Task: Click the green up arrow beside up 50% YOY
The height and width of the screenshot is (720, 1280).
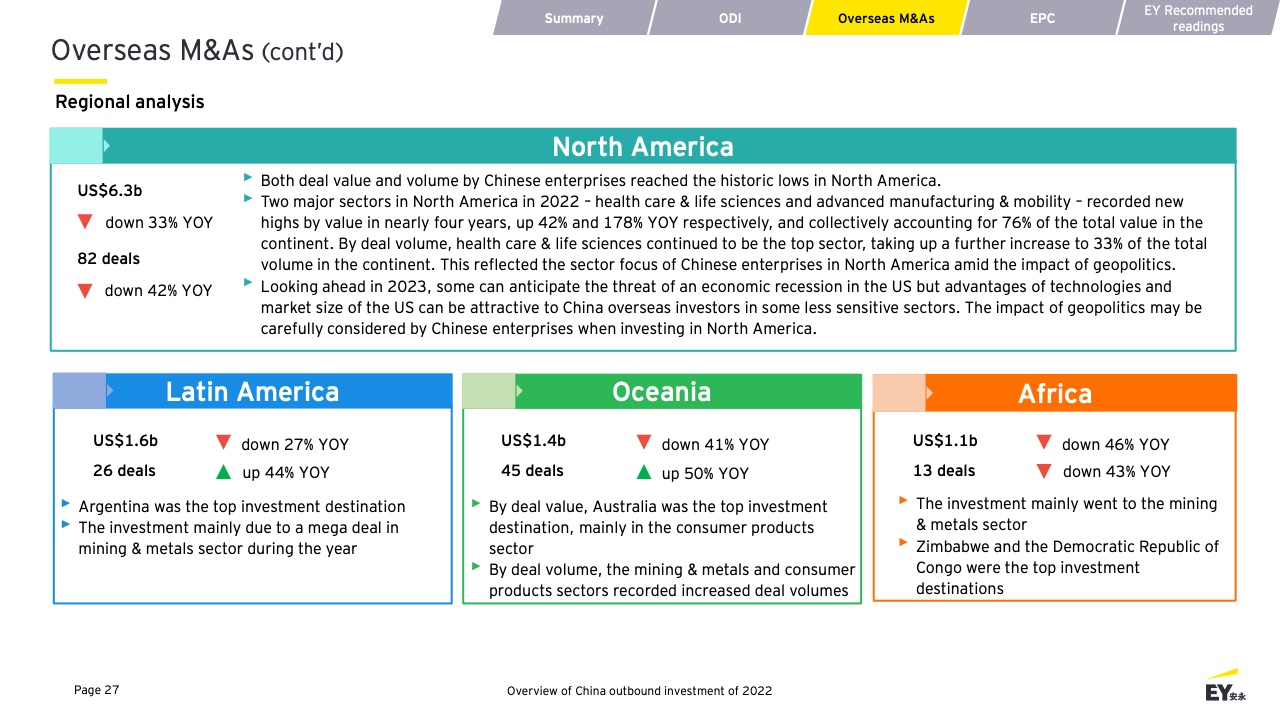Action: [x=644, y=471]
